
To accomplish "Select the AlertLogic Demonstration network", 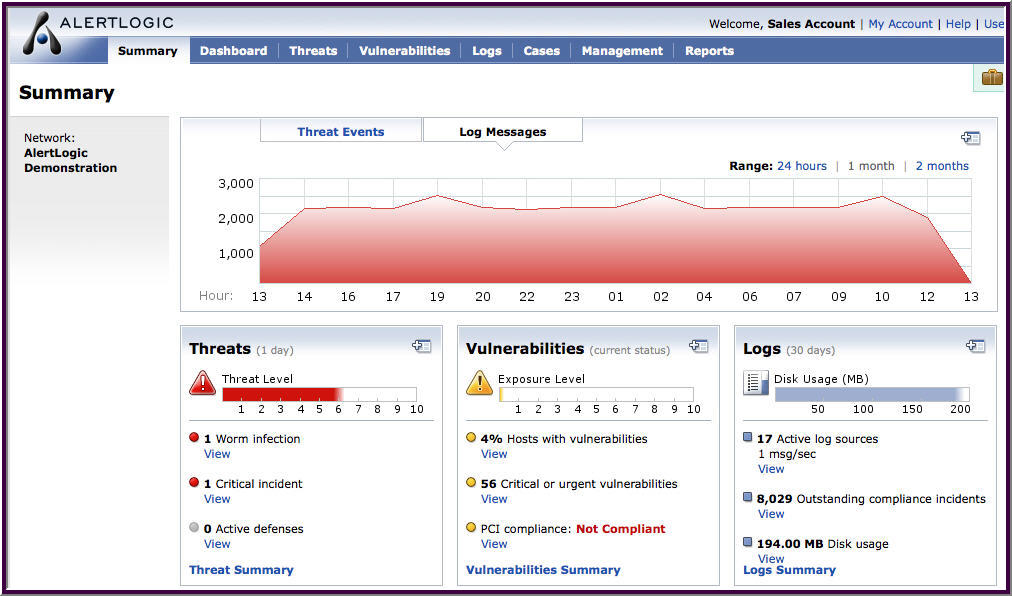I will point(70,160).
